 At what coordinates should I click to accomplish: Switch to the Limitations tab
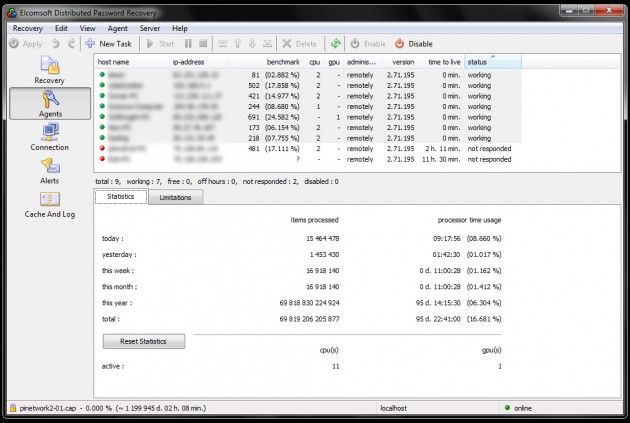175,197
